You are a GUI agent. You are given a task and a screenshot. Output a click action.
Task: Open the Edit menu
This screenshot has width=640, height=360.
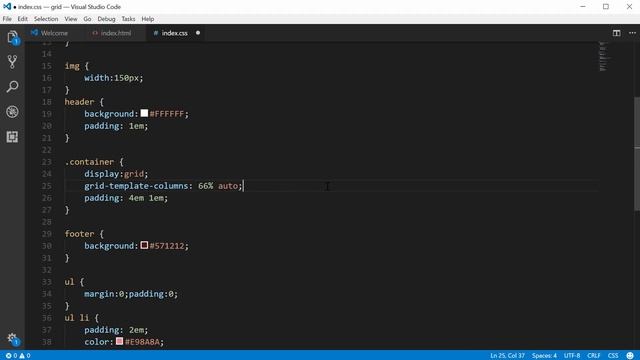[22, 19]
